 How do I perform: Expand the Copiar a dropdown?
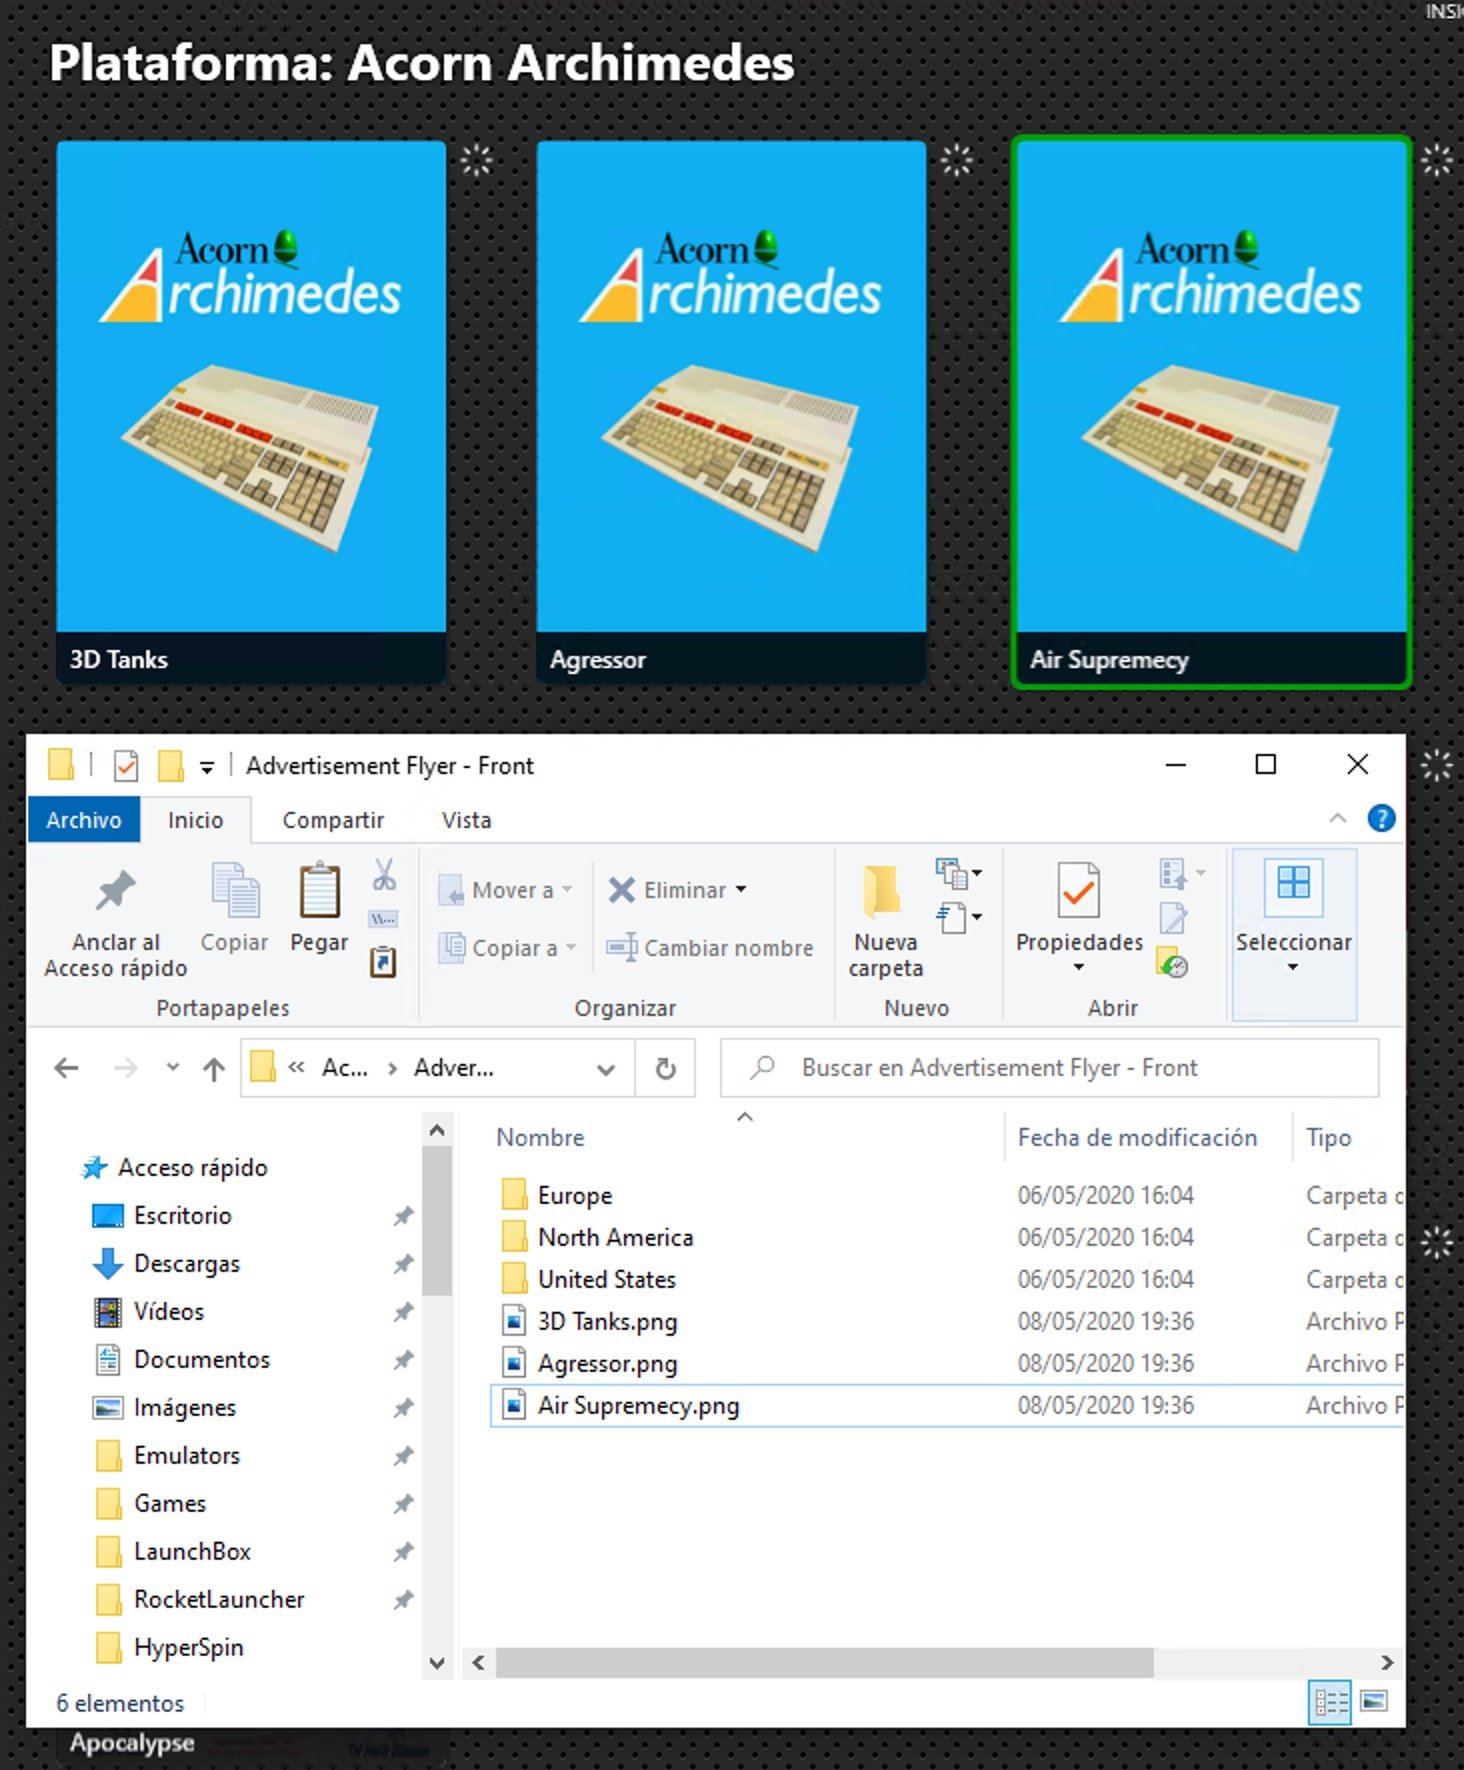571,947
